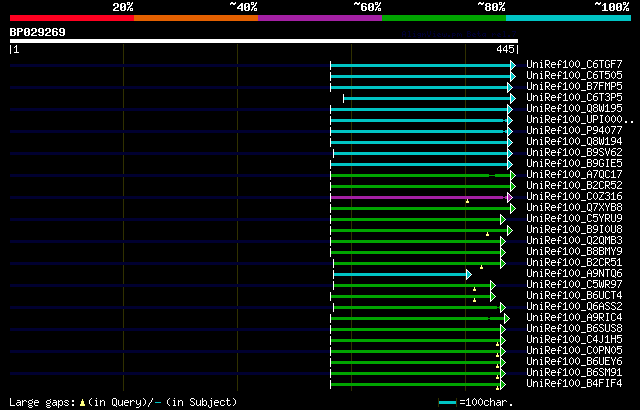Image resolution: width=640 pixels, height=410 pixels.
Task: Click the purple ~60% identity legend segment
Action: (x=320, y=18)
